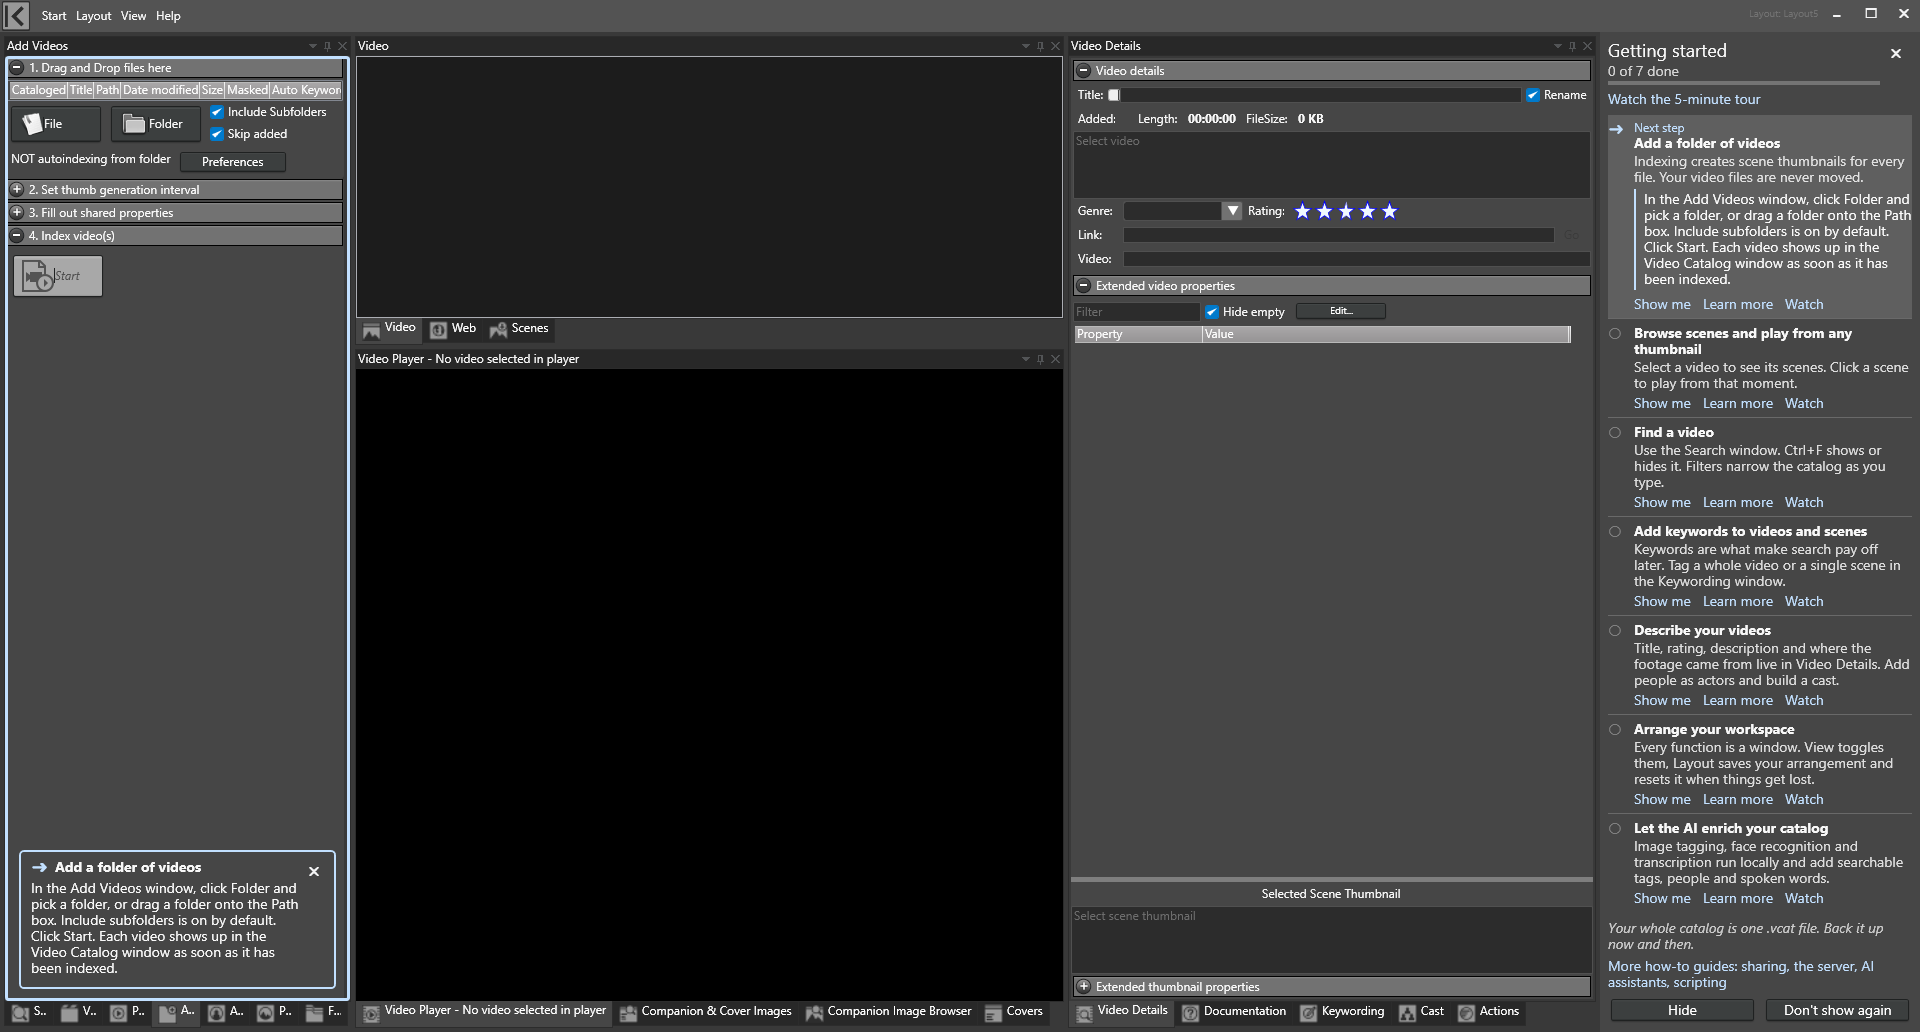Click the application logo icon in the menu bar
The image size is (1920, 1032).
pos(17,15)
